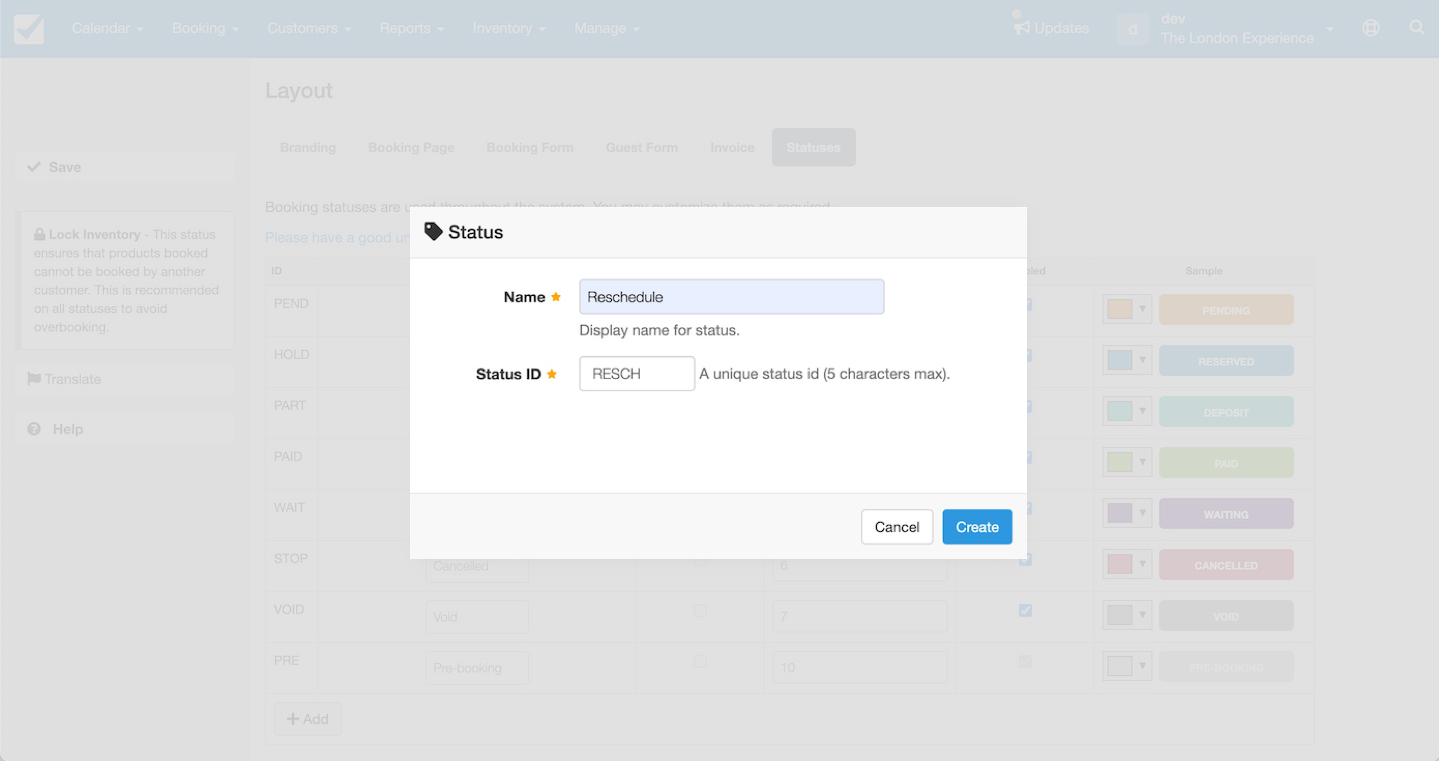The image size is (1439, 761).
Task: Open the Help sidebar button
Action: click(125, 429)
